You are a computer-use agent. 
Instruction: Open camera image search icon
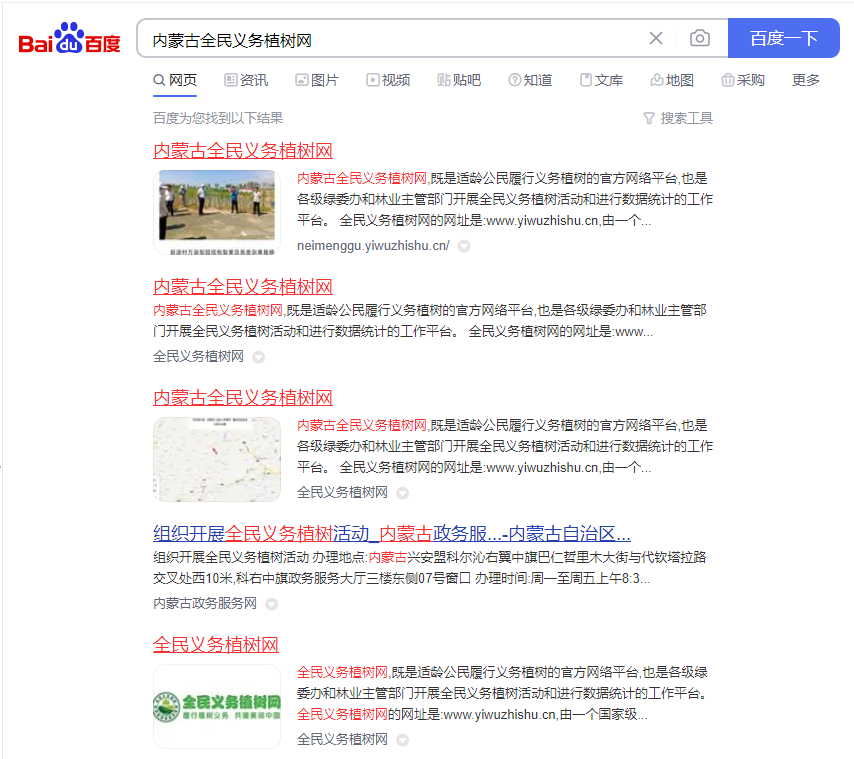coord(700,39)
